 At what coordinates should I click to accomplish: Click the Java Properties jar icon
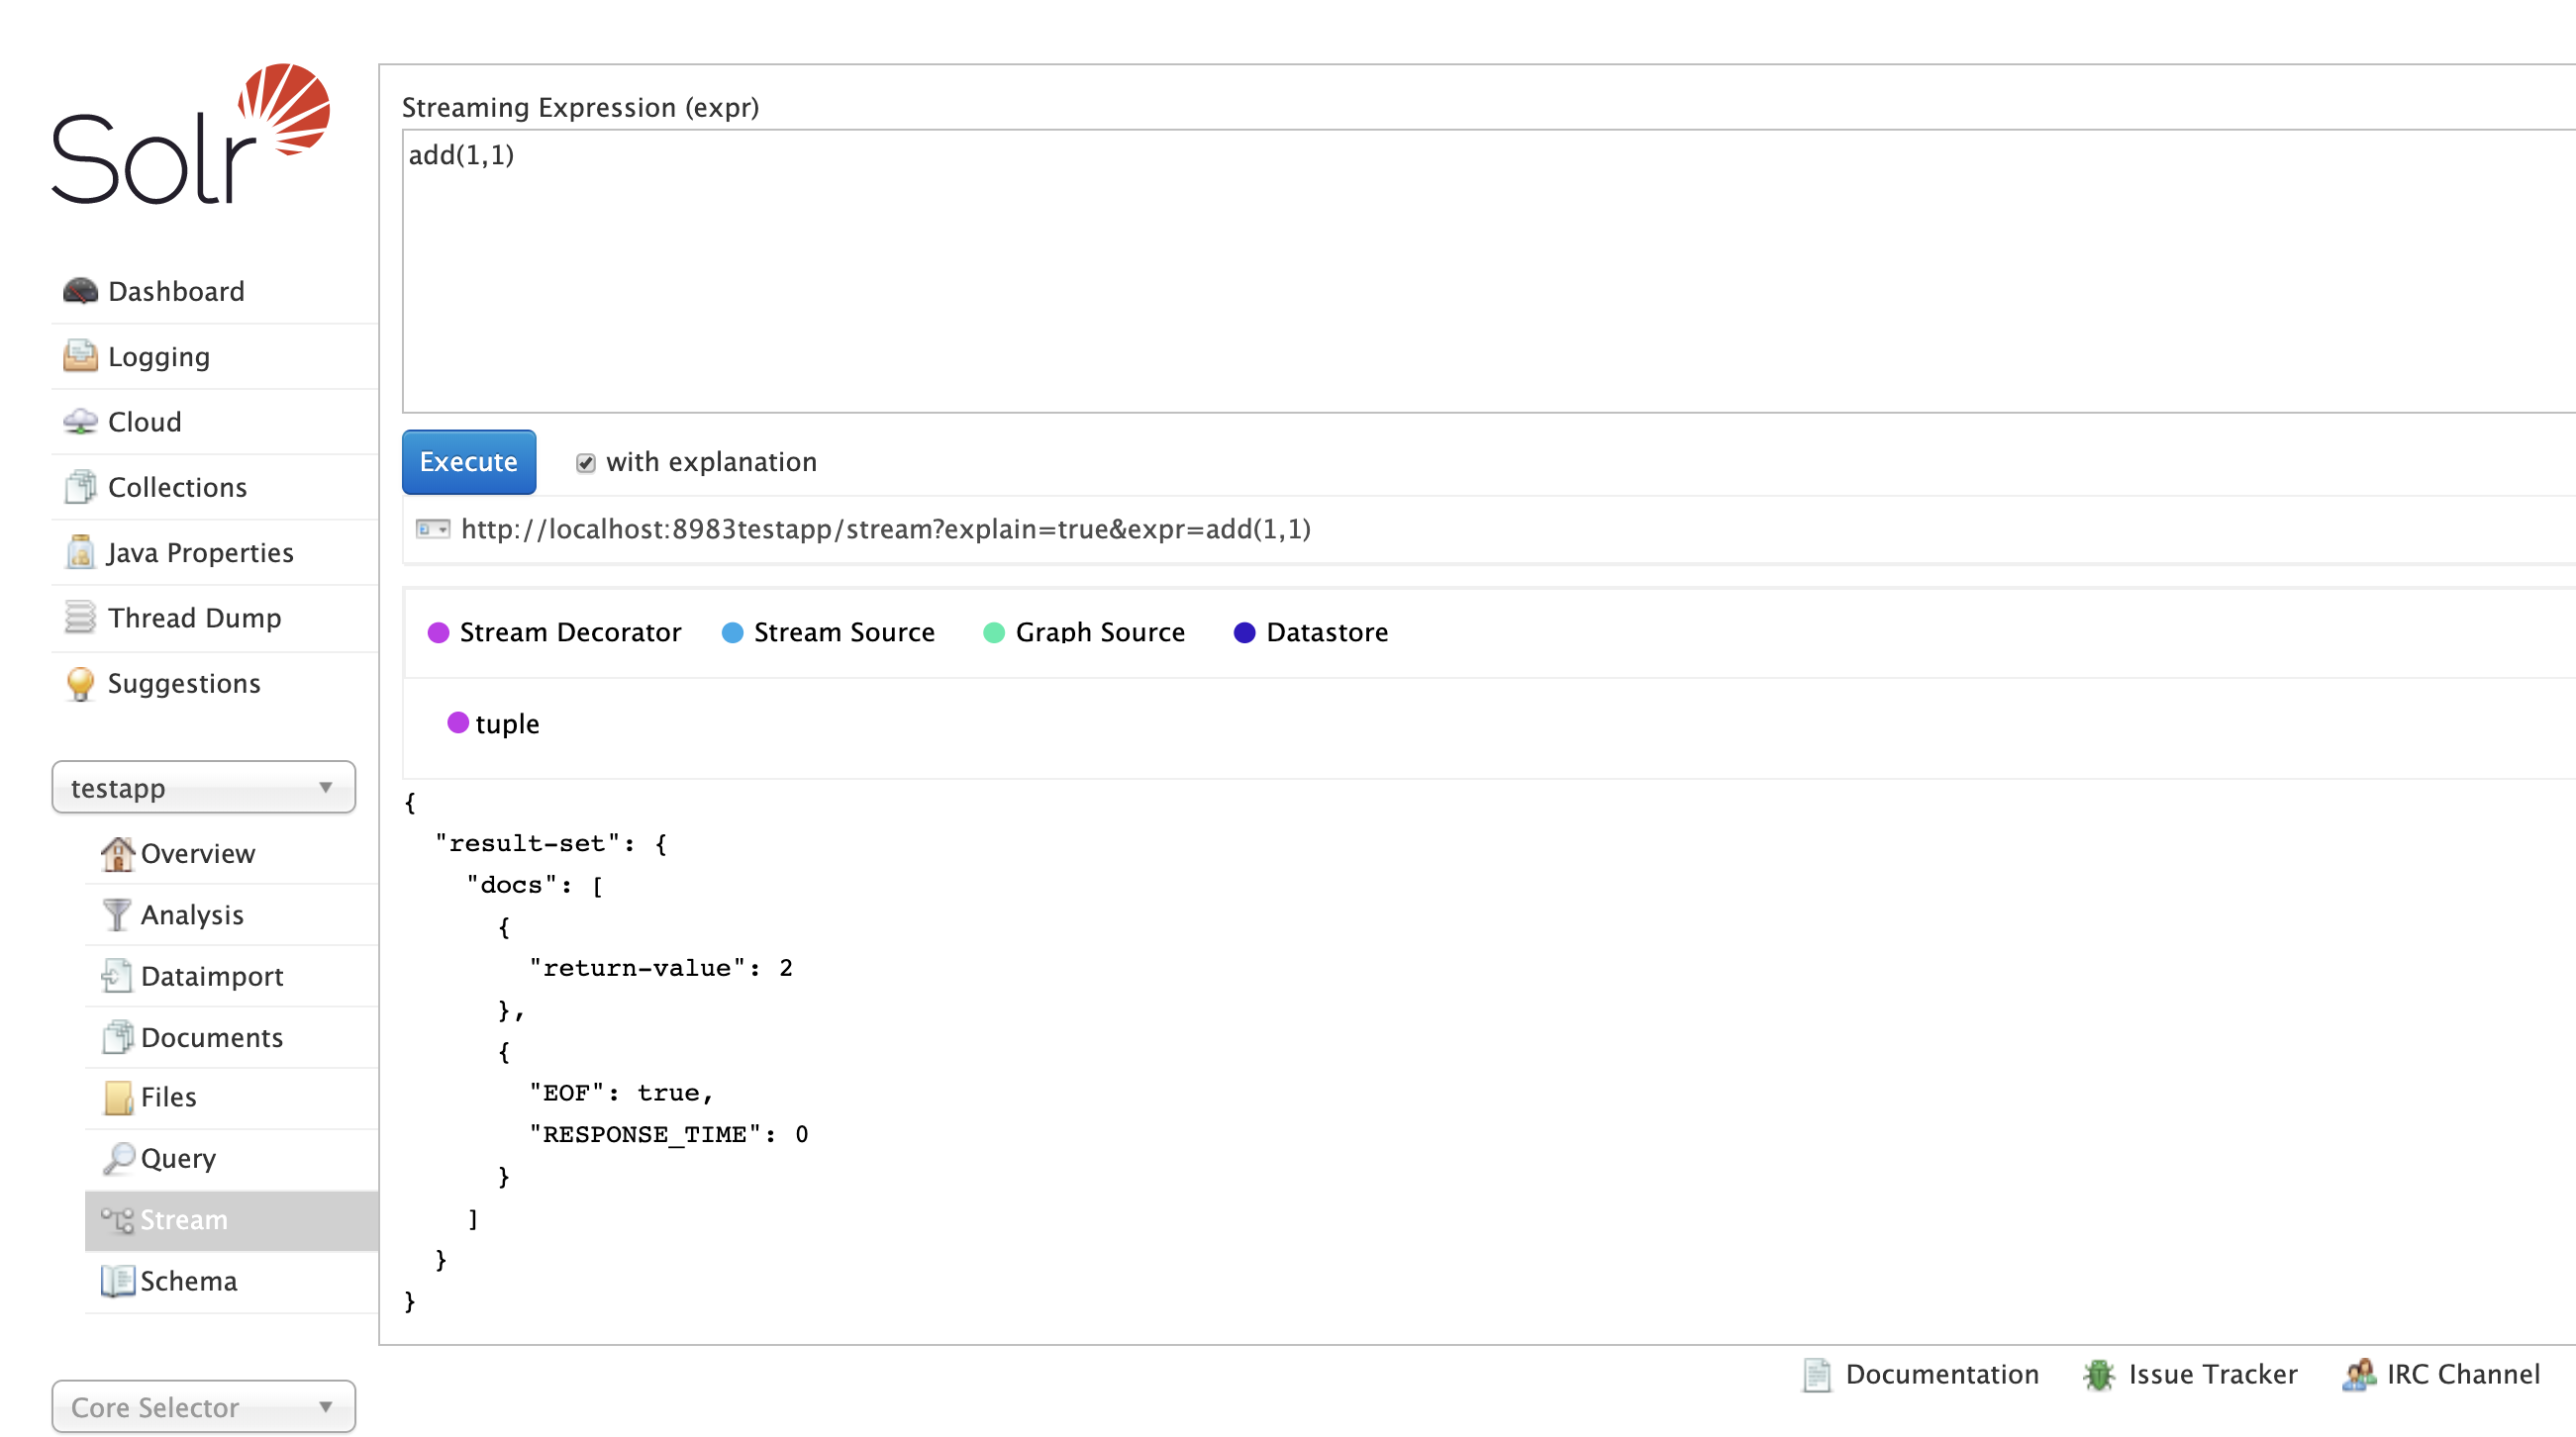80,552
